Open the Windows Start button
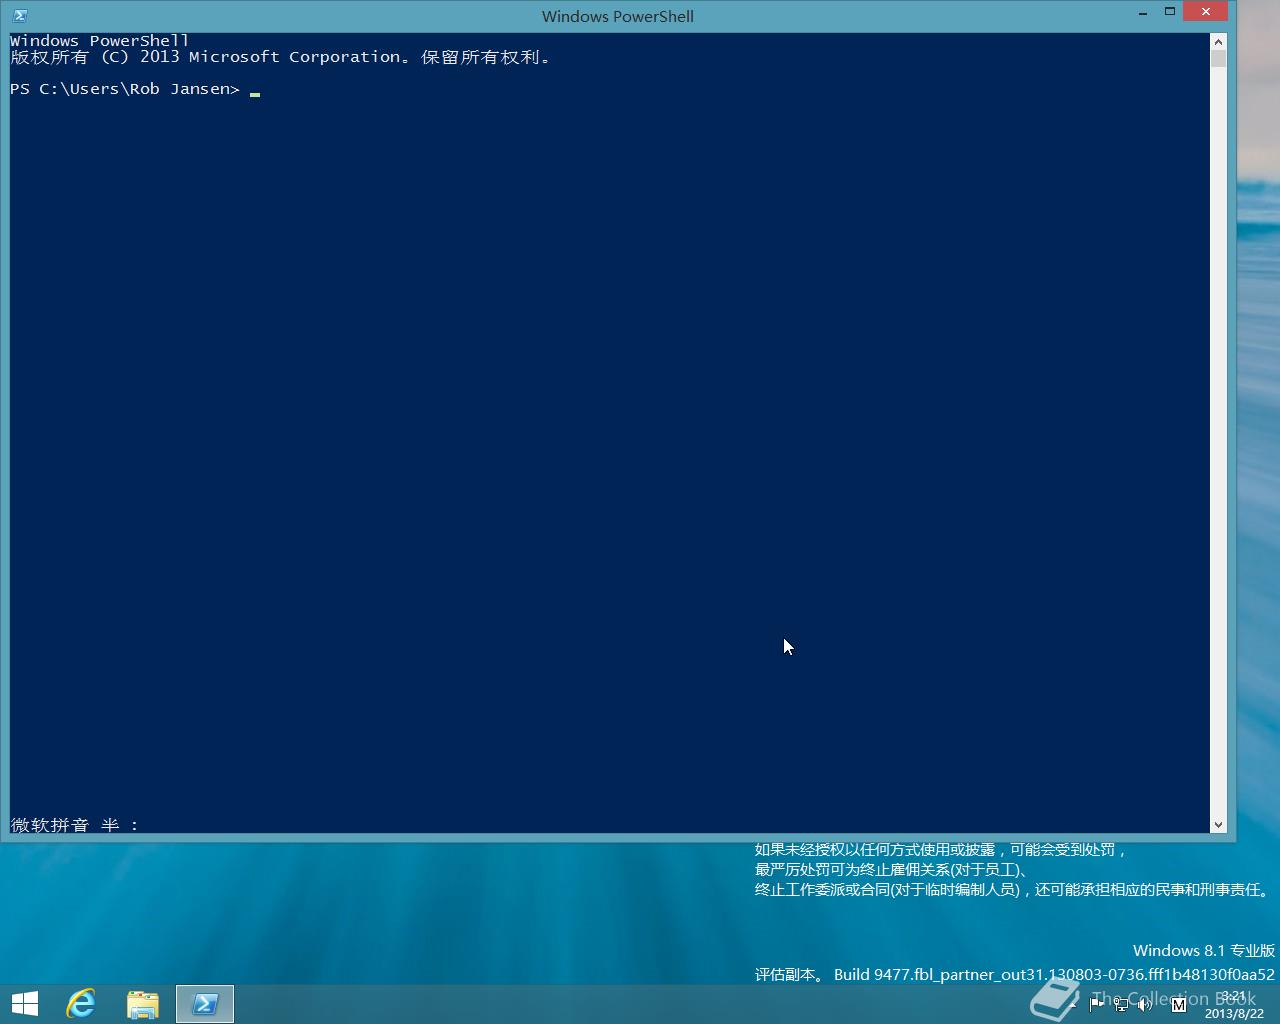 (x=25, y=1004)
